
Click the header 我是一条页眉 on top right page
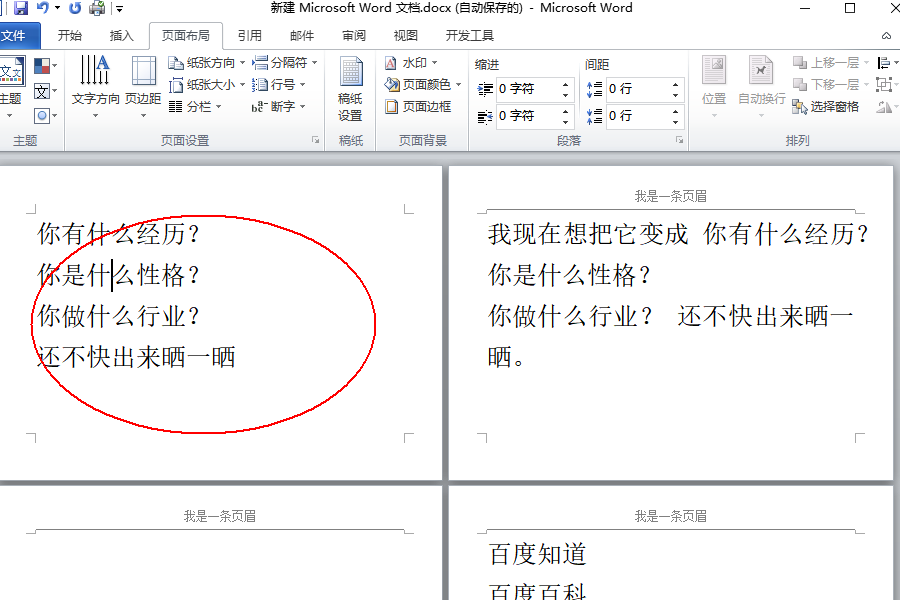point(670,196)
